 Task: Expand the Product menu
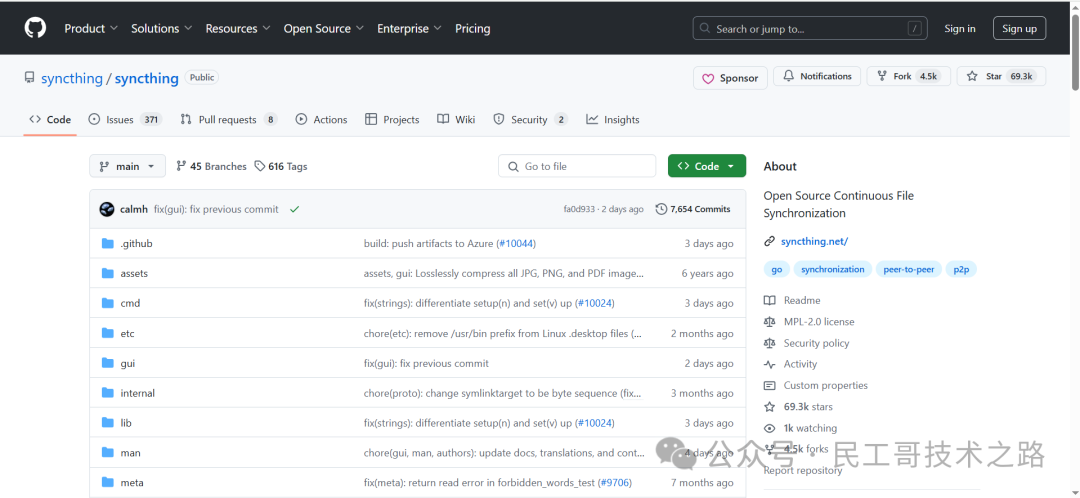[91, 28]
